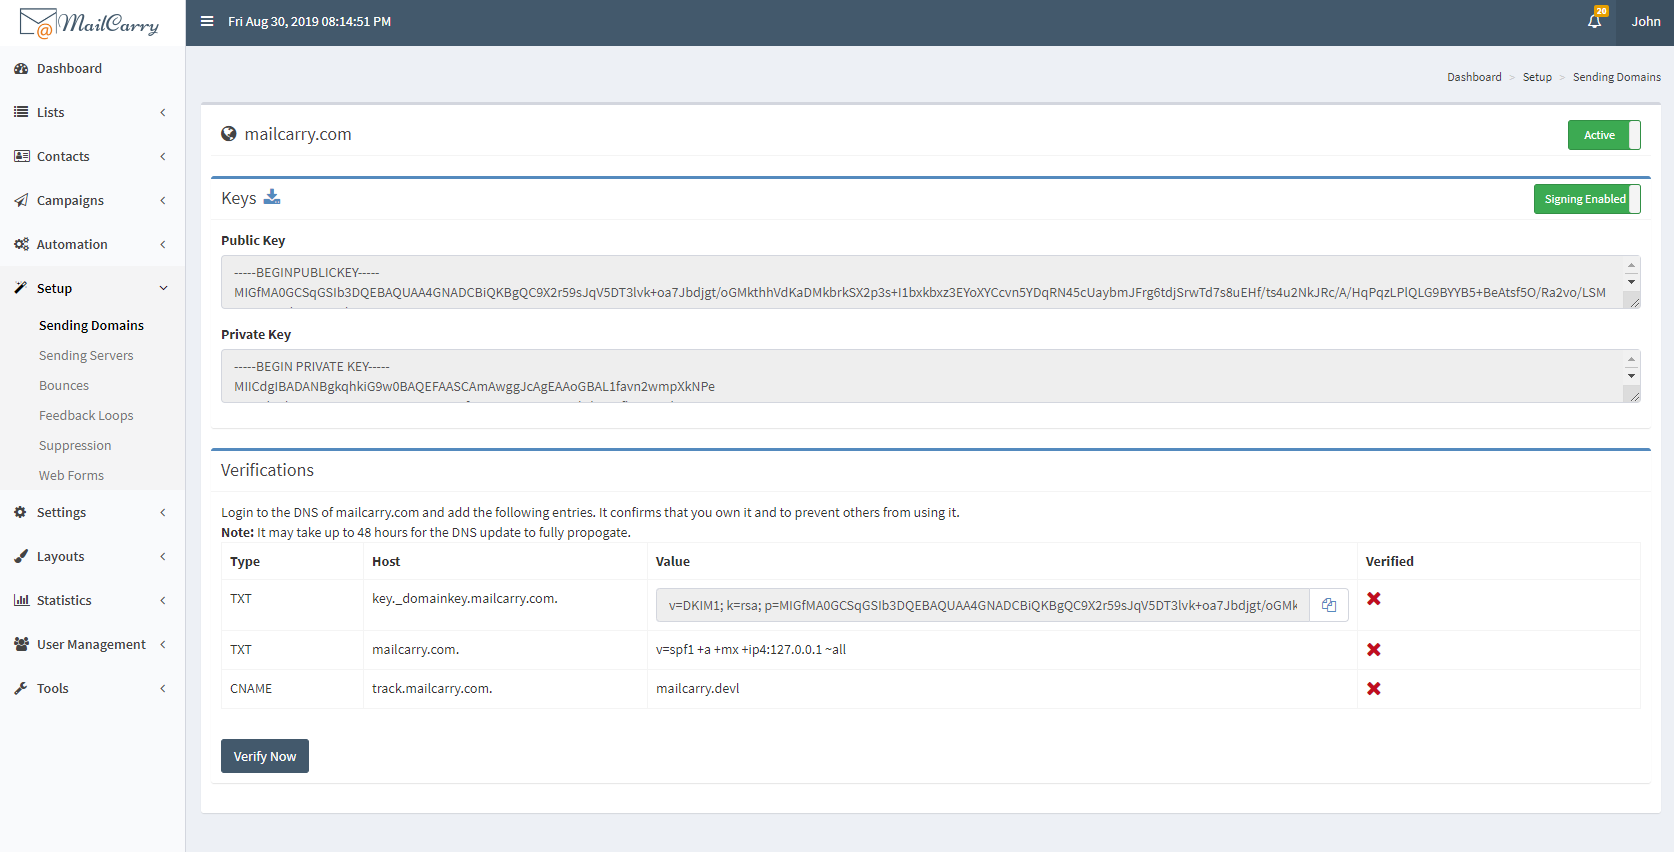The height and width of the screenshot is (852, 1674).
Task: Open the notifications bell
Action: [x=1595, y=21]
